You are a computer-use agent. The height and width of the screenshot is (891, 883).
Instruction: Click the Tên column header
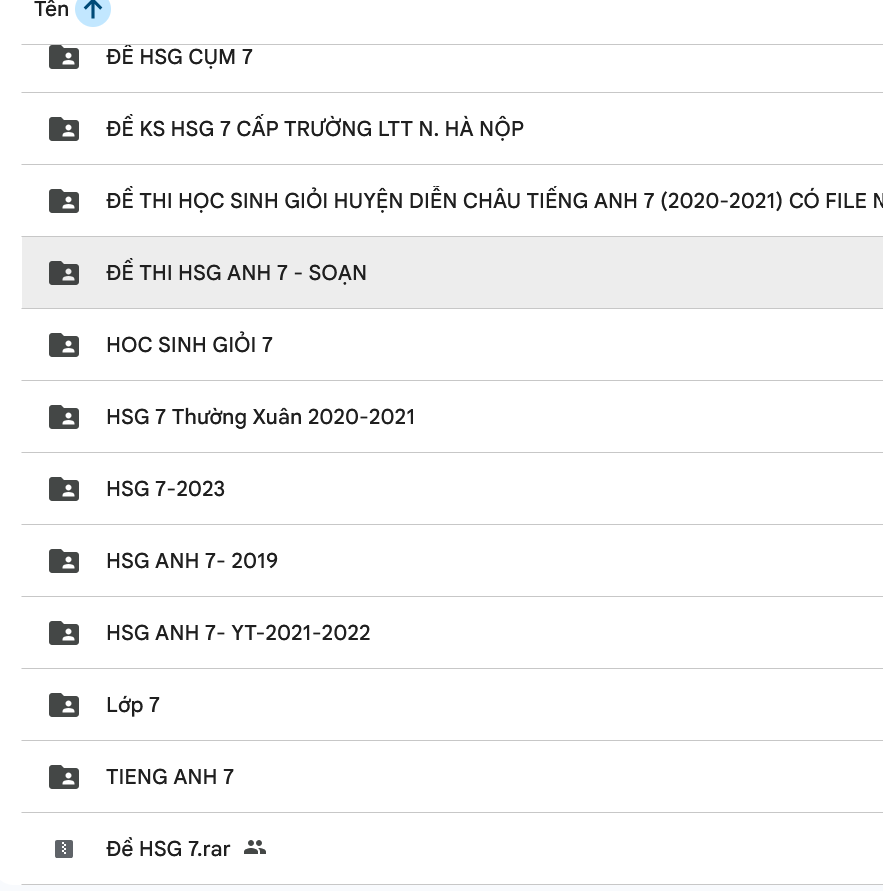[51, 10]
